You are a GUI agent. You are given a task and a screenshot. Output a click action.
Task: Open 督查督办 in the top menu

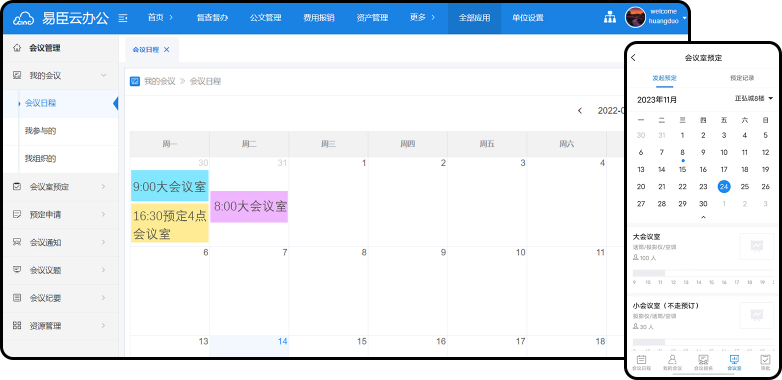coord(212,18)
